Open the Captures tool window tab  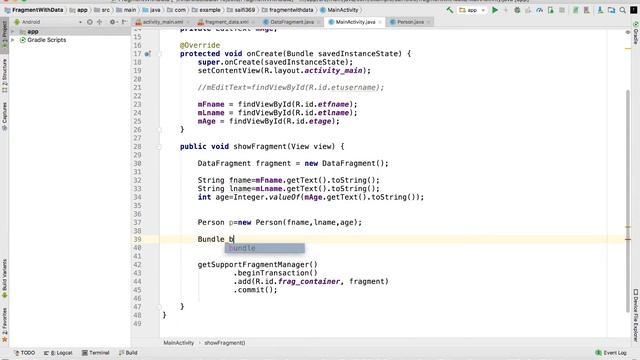point(4,116)
